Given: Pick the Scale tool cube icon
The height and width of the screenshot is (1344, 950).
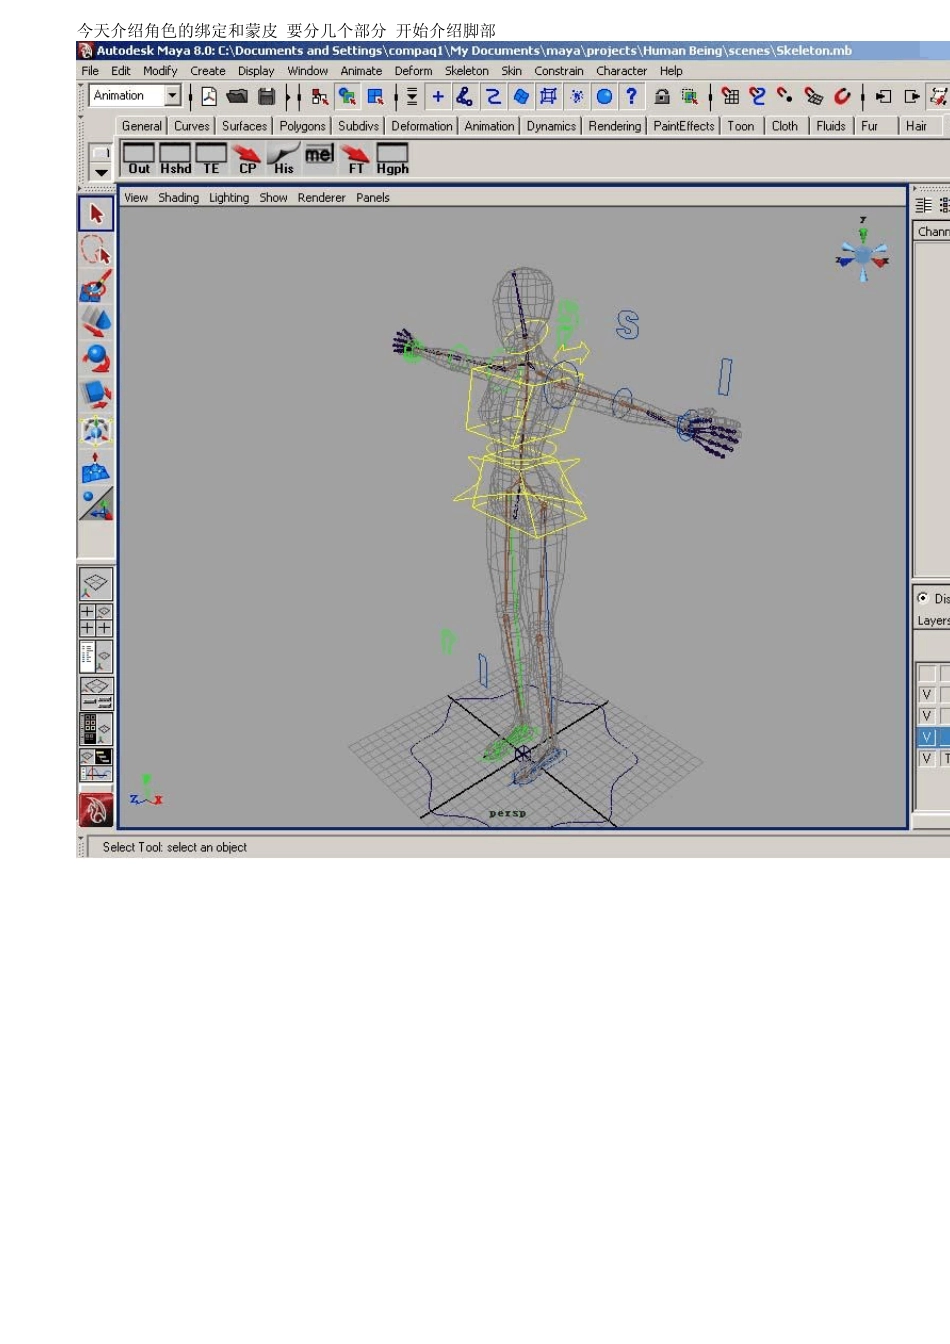Looking at the screenshot, I should click(96, 394).
